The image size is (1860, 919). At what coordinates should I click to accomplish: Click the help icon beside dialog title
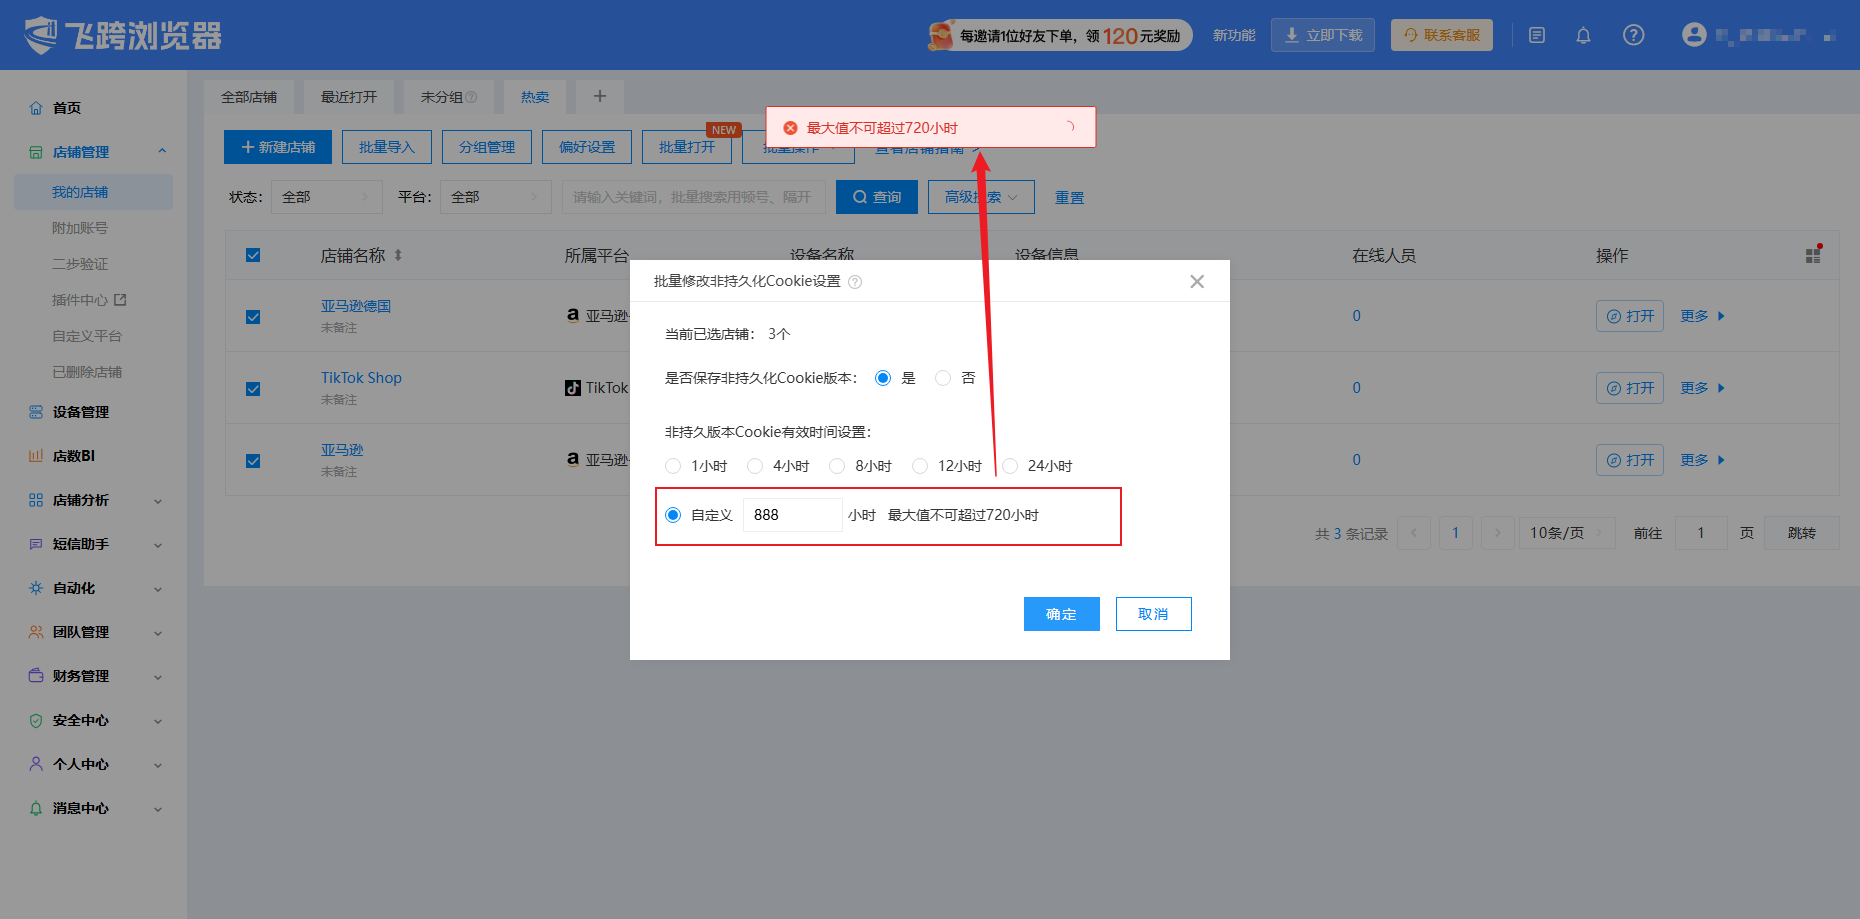tap(855, 282)
